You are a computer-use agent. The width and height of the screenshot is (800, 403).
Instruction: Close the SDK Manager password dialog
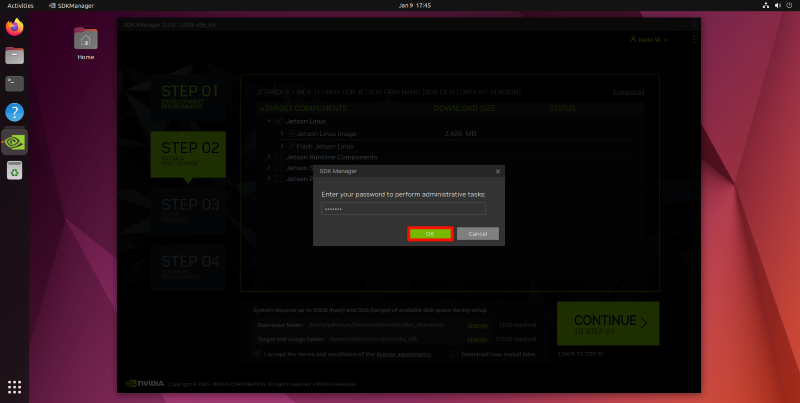pos(497,172)
